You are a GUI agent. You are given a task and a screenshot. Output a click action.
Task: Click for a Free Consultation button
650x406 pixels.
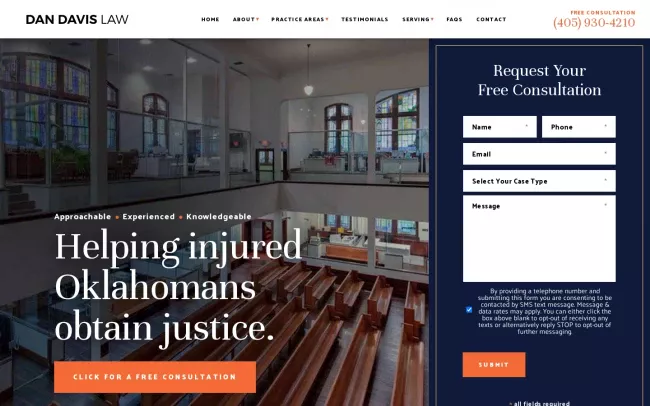pos(155,377)
